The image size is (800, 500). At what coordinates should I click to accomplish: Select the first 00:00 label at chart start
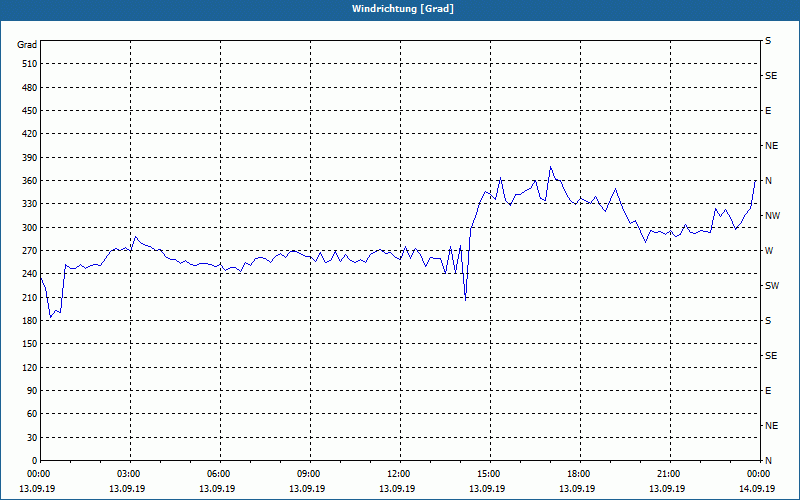(40, 474)
